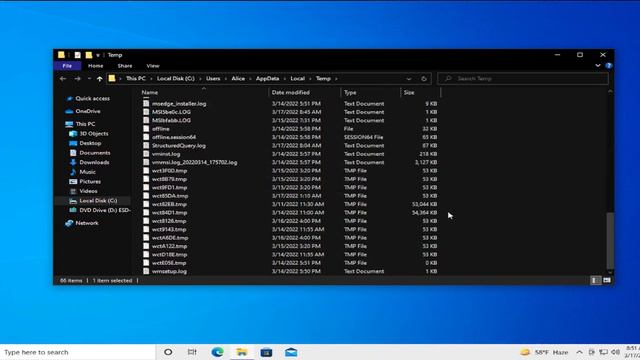Select the offline.session64 file
640x360 pixels.
pyautogui.click(x=174, y=137)
